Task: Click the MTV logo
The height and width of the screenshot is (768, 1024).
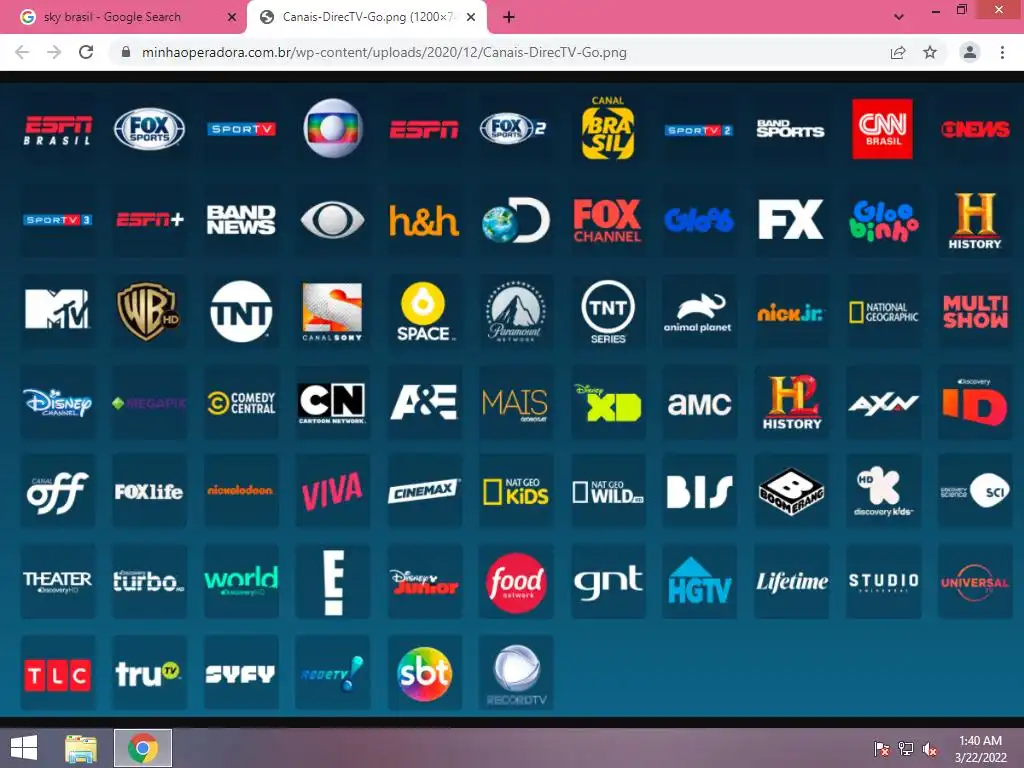Action: pyautogui.click(x=58, y=310)
